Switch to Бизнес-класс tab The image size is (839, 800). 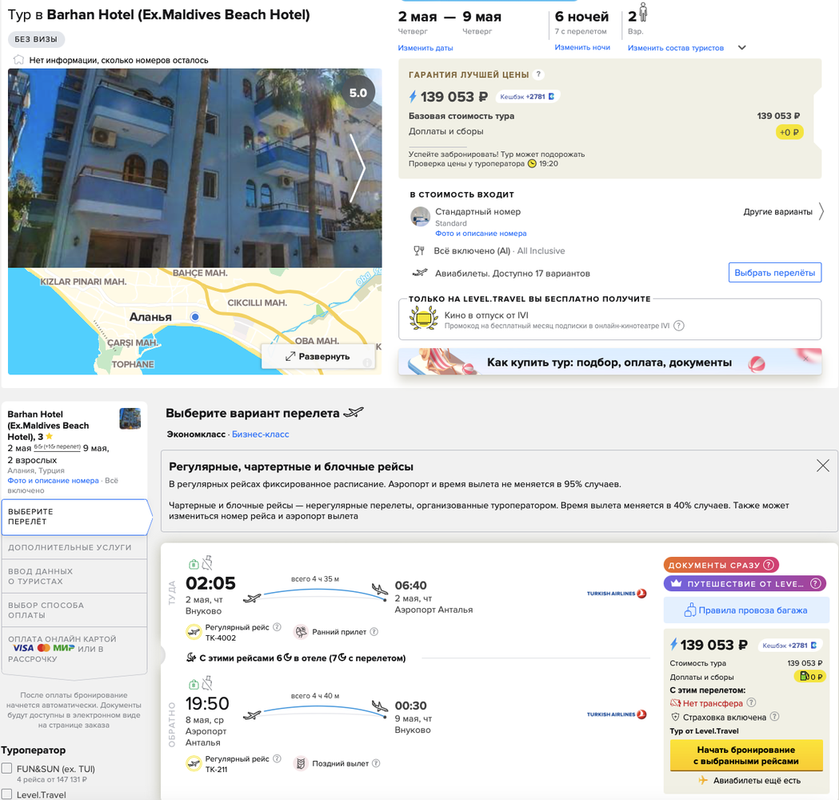tap(261, 434)
